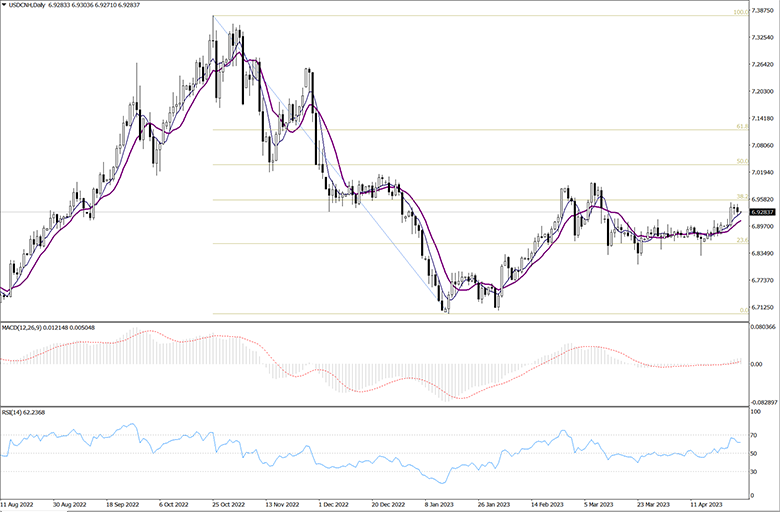Click the RSI(14) 62.2368 indicator label
The image size is (780, 512).
tap(23, 412)
